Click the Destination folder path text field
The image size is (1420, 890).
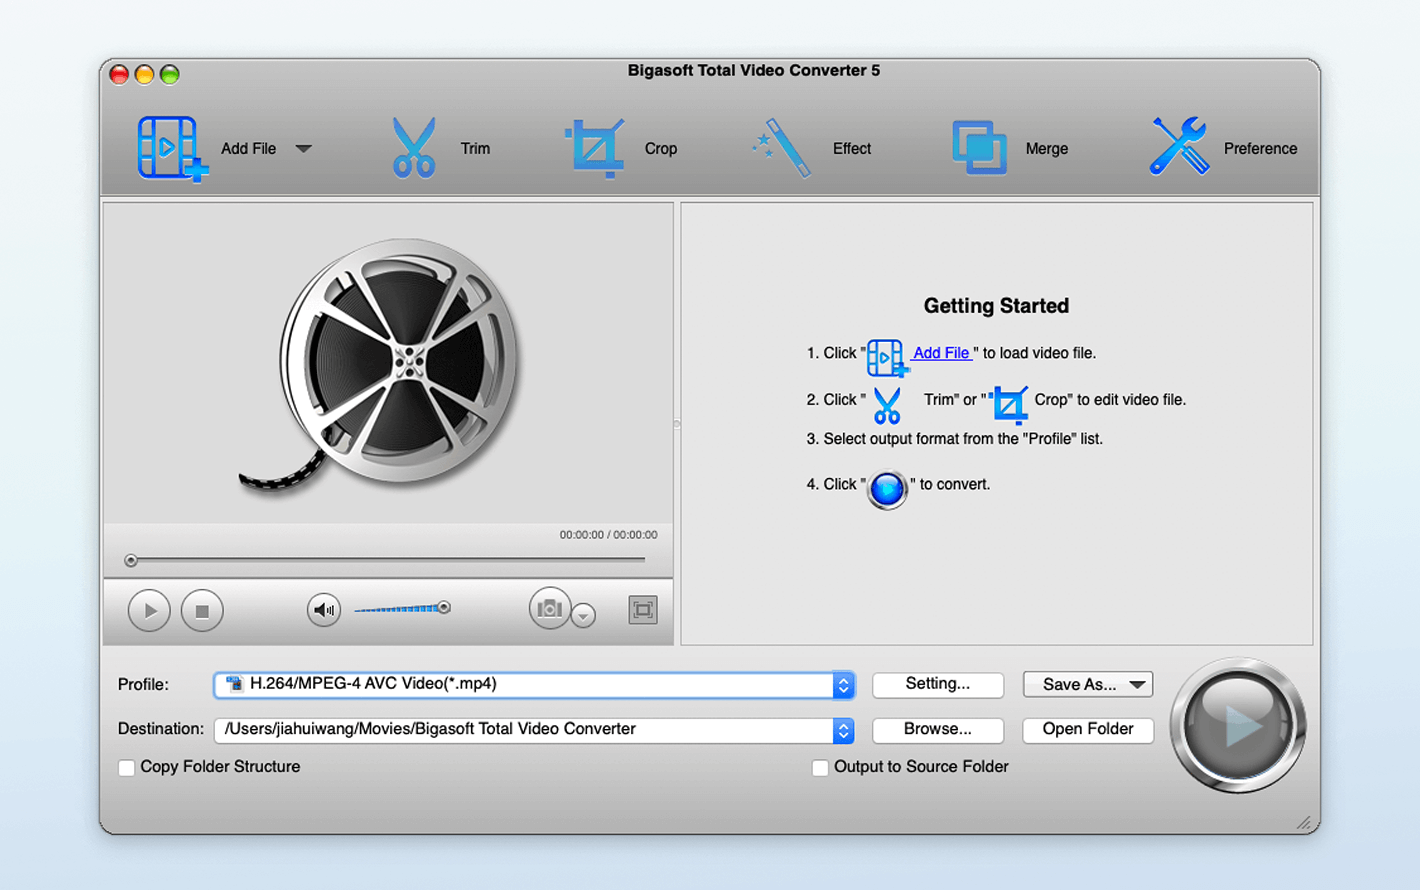coord(524,730)
